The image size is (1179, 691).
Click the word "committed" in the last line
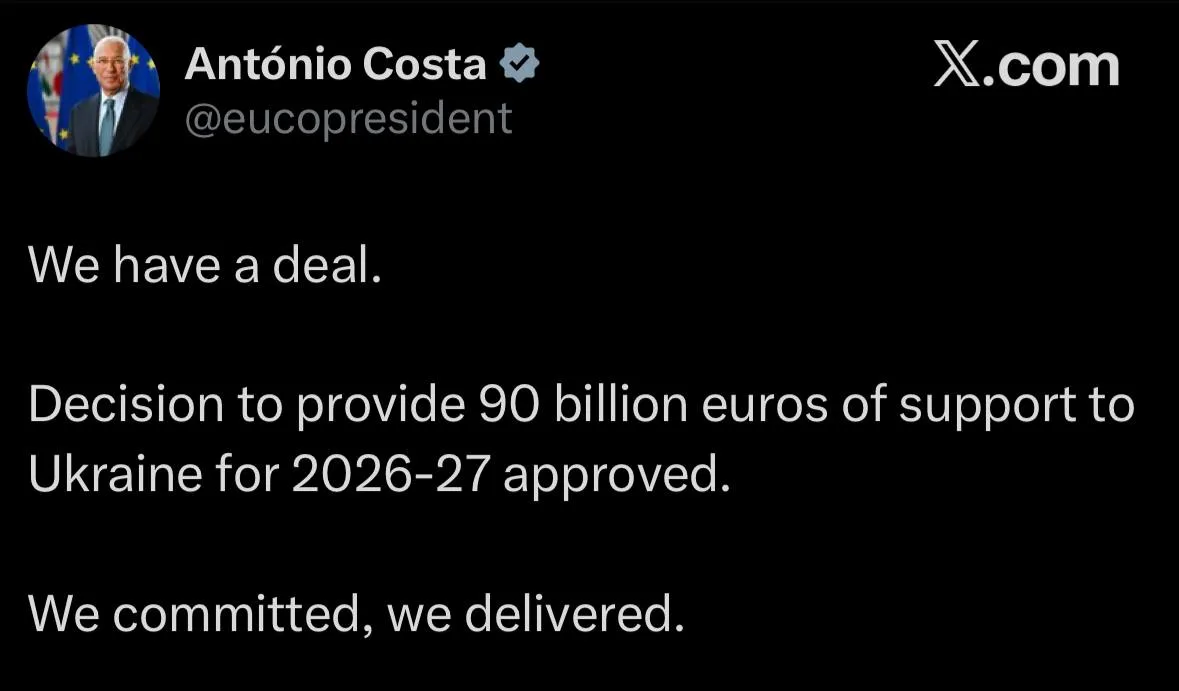pos(239,613)
